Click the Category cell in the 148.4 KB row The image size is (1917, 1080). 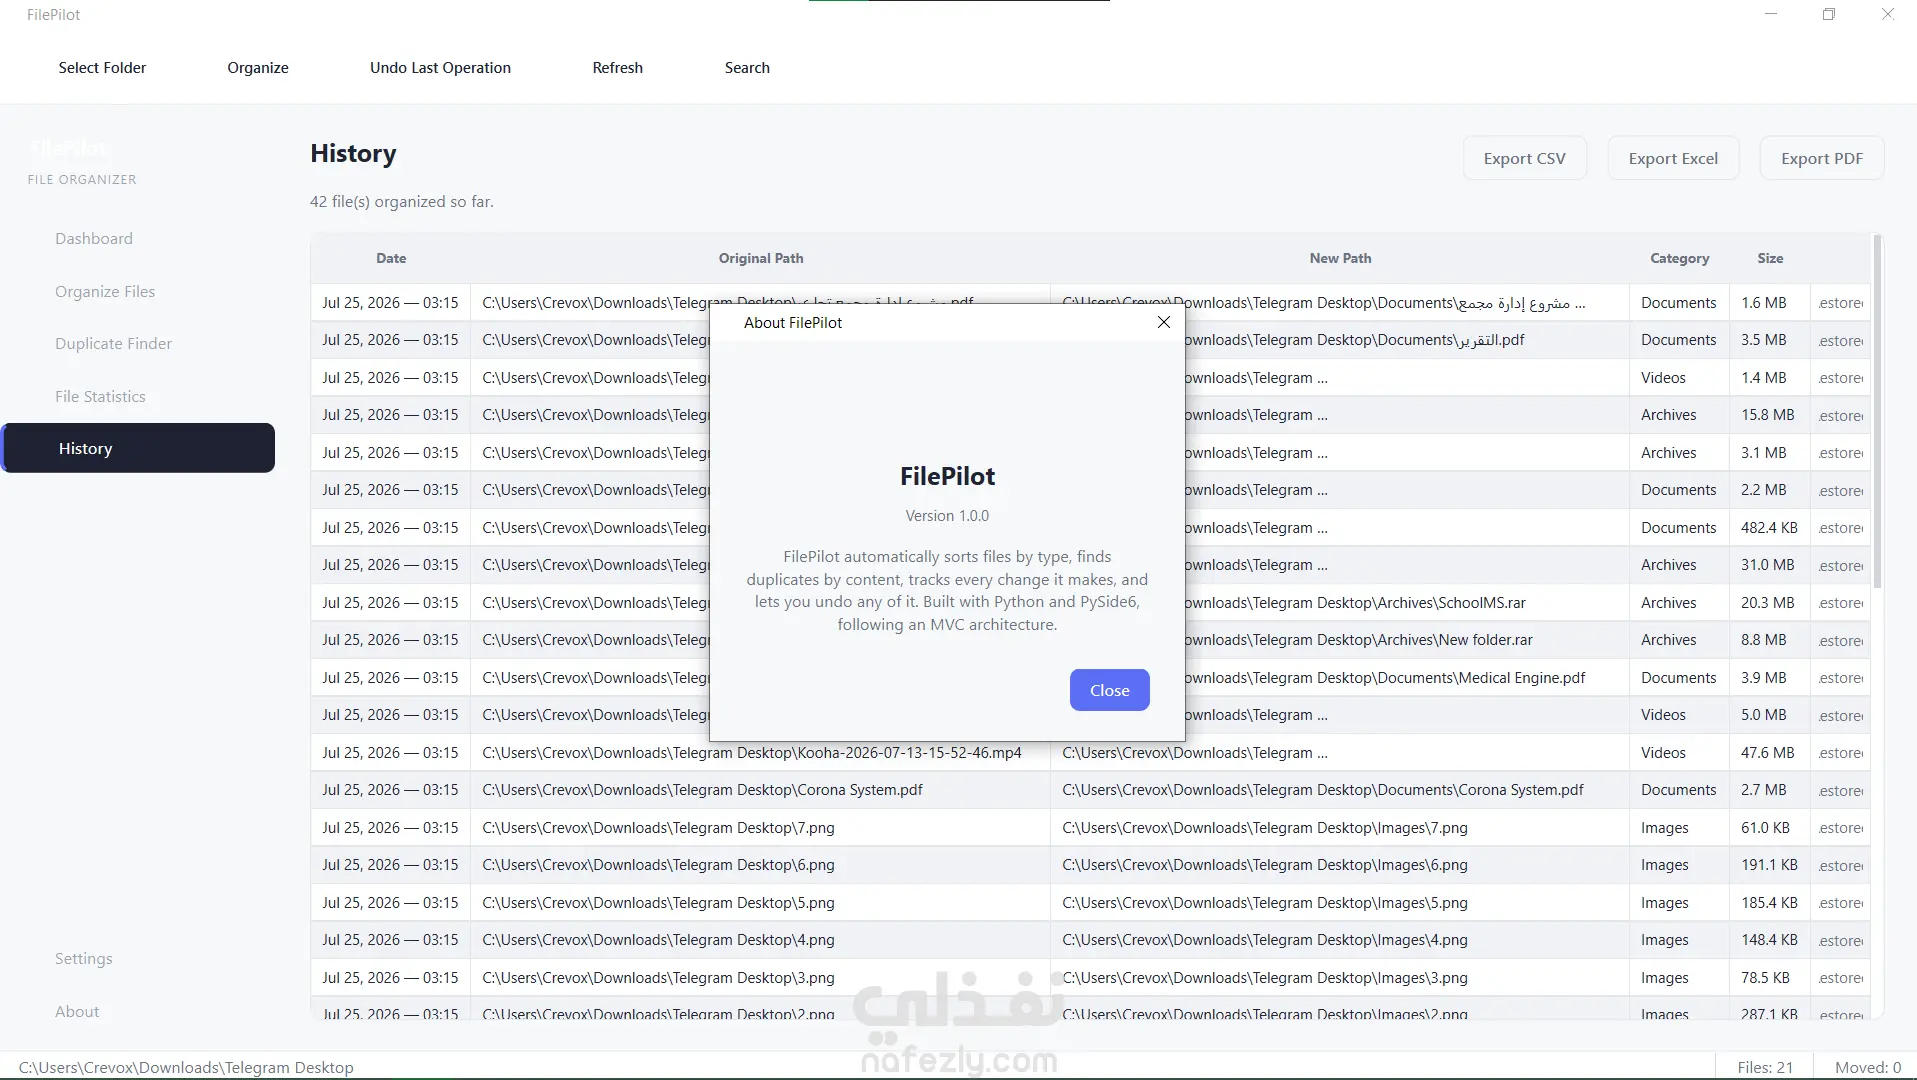[x=1679, y=940]
